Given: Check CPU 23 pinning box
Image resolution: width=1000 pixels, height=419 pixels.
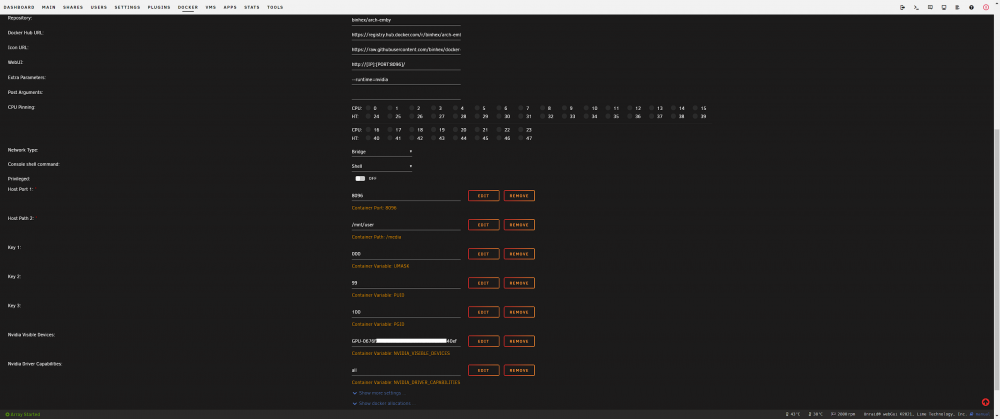Looking at the screenshot, I should [521, 129].
